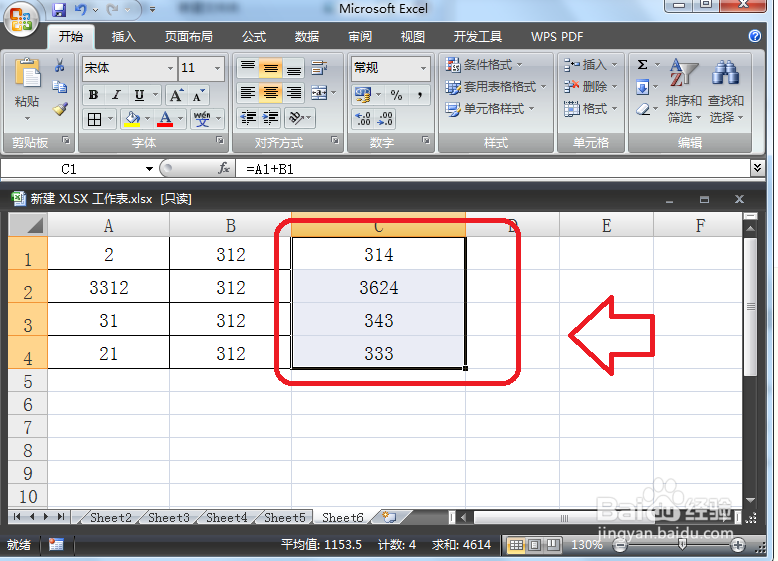Image resolution: width=778 pixels, height=561 pixels.
Task: Toggle align text right
Action: coord(294,93)
